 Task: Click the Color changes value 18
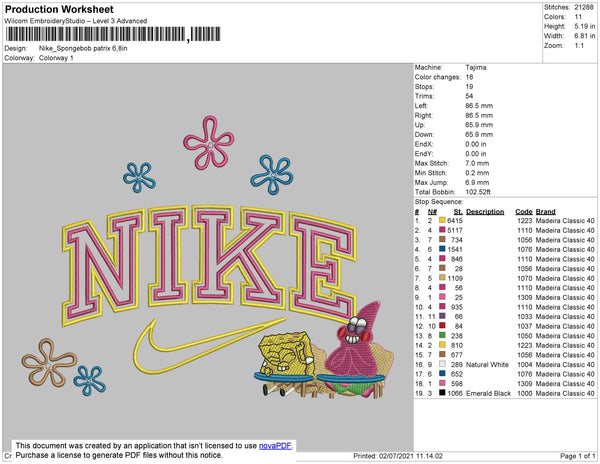[469, 77]
